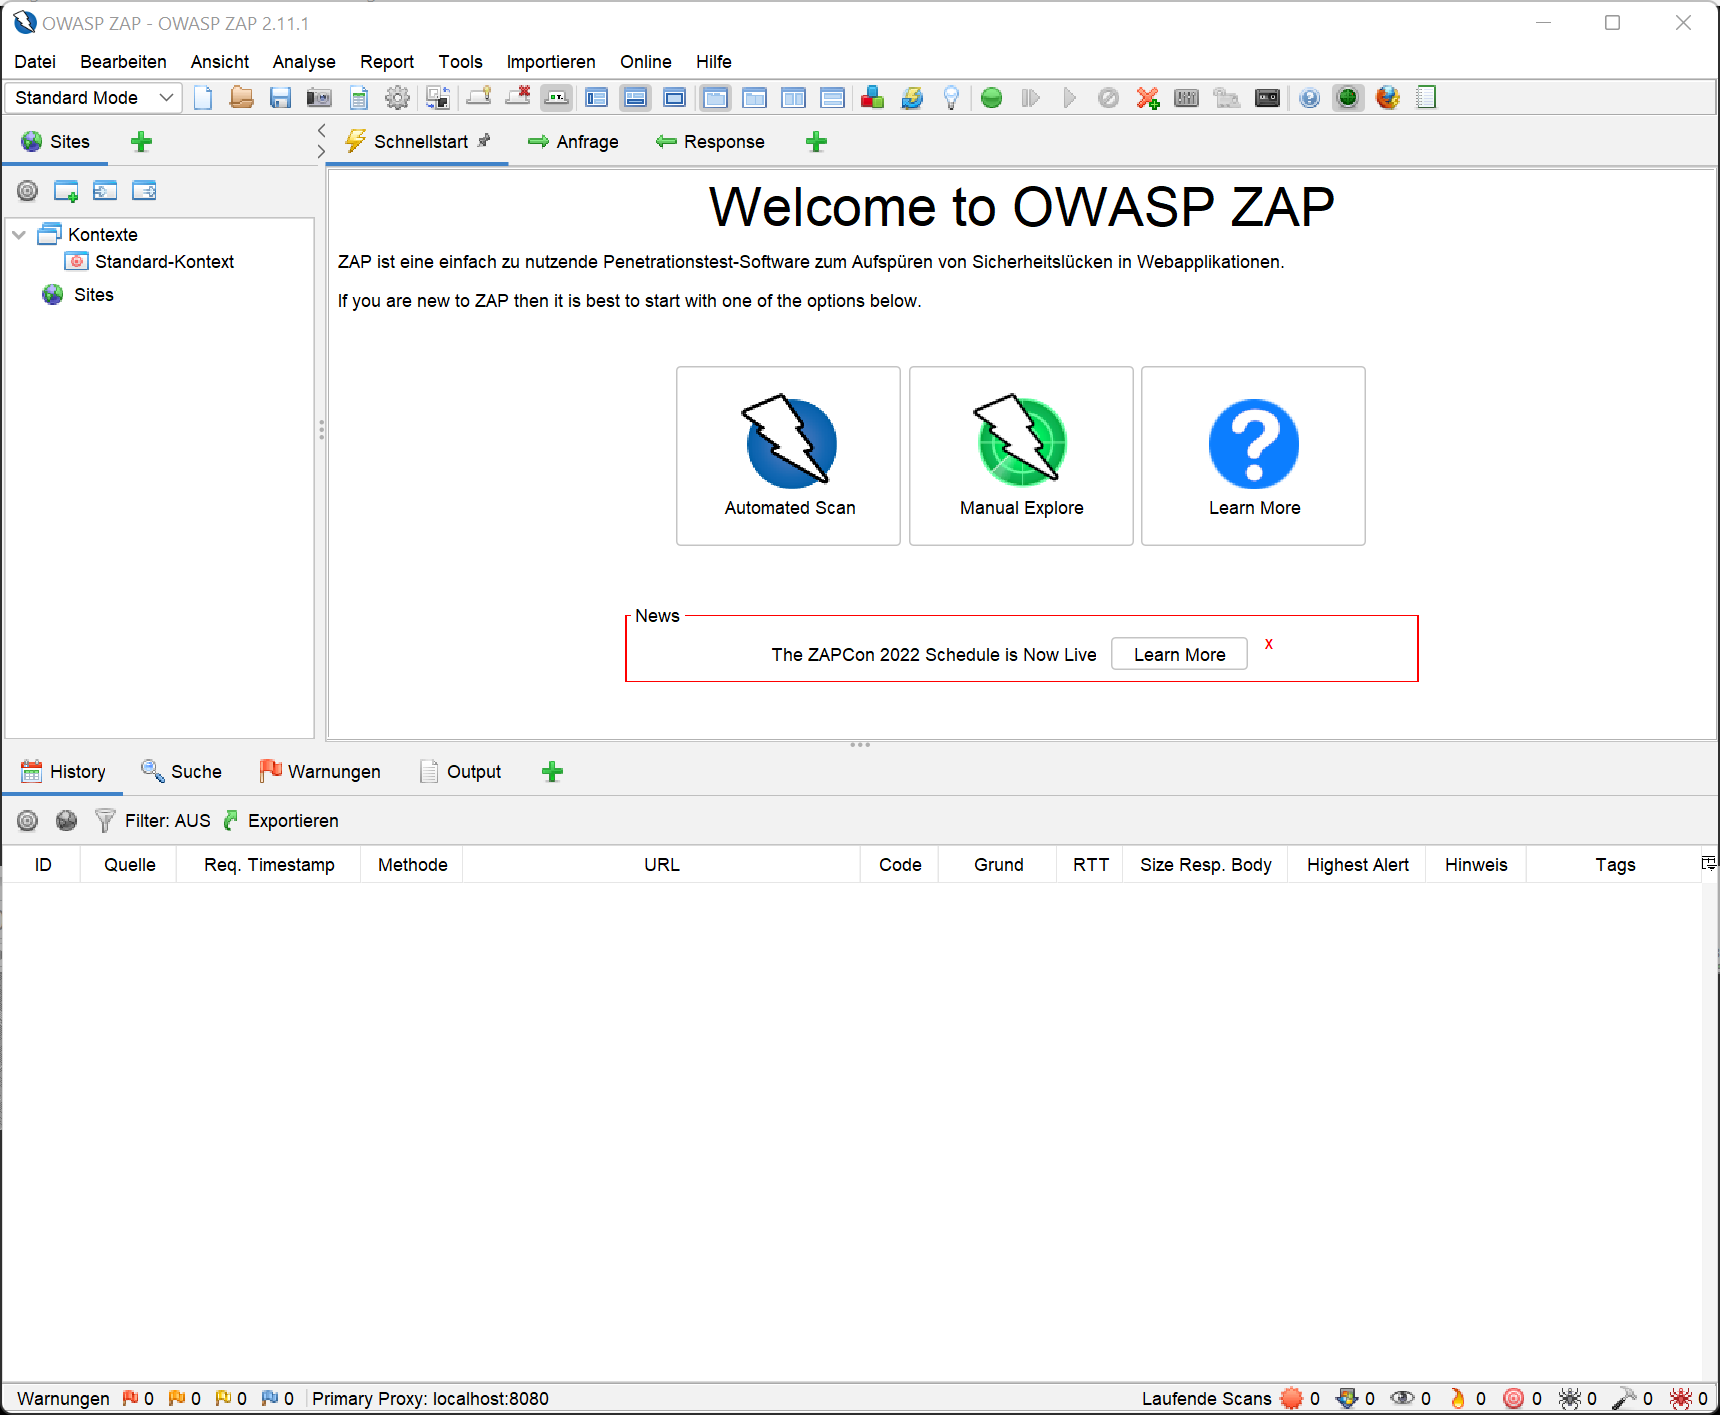The width and height of the screenshot is (1720, 1415).
Task: Show all tabs using the lightbulb tab icon
Action: 479,98
